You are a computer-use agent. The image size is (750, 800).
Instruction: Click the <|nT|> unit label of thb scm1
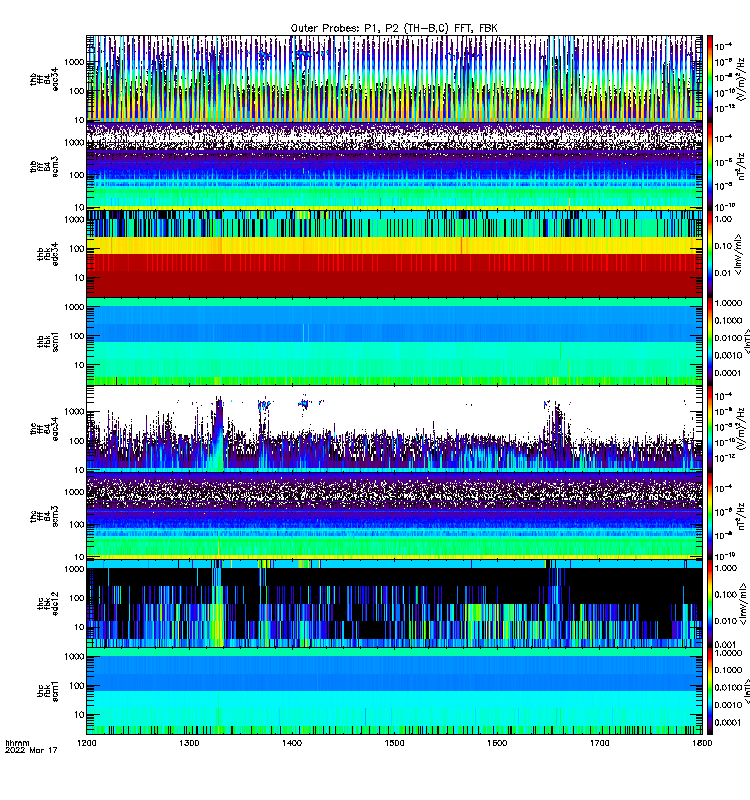pyautogui.click(x=747, y=341)
